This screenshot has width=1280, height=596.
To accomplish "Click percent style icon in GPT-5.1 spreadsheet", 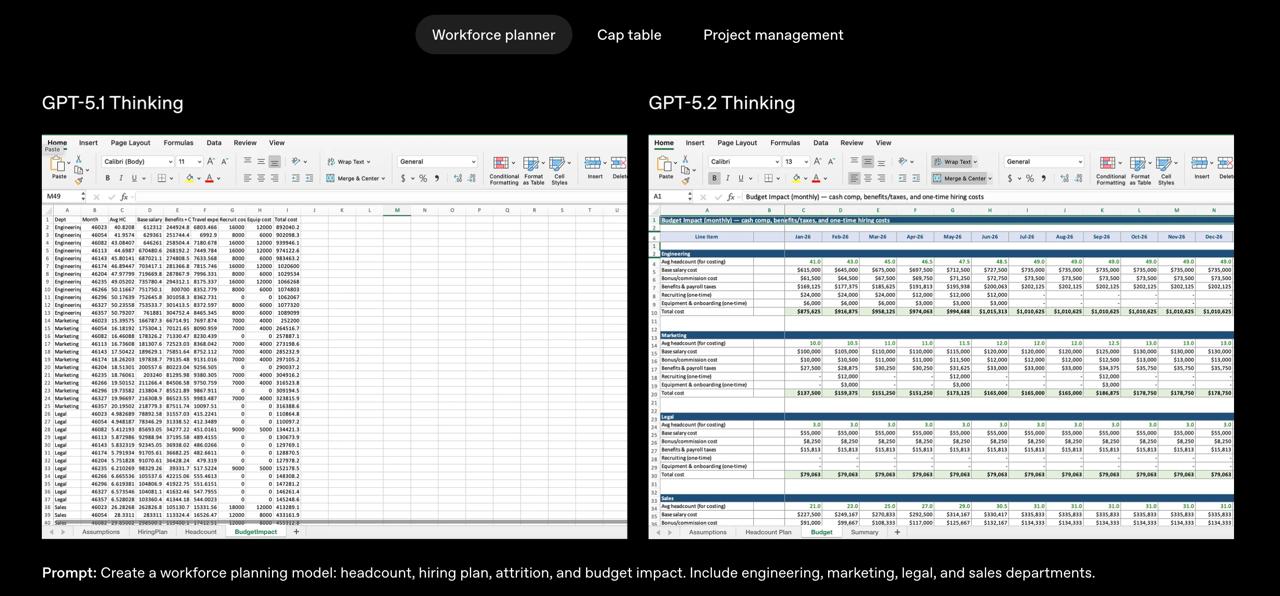I will 423,178.
